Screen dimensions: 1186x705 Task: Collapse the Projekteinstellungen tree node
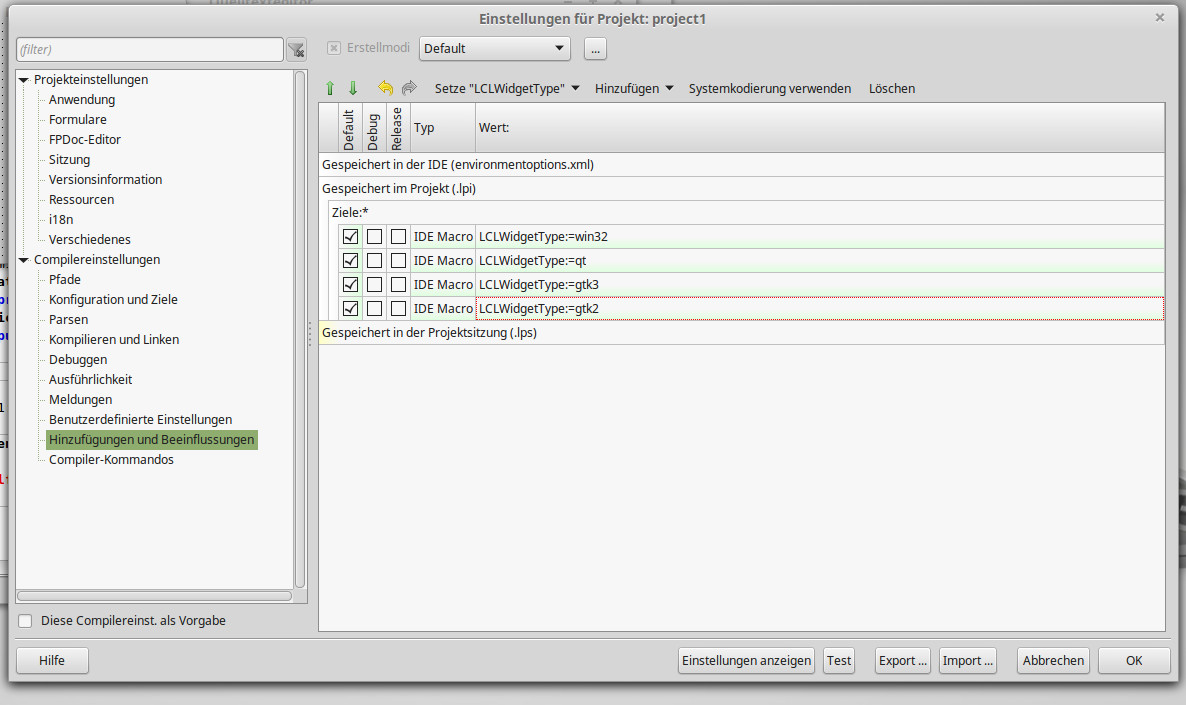pyautogui.click(x=24, y=80)
